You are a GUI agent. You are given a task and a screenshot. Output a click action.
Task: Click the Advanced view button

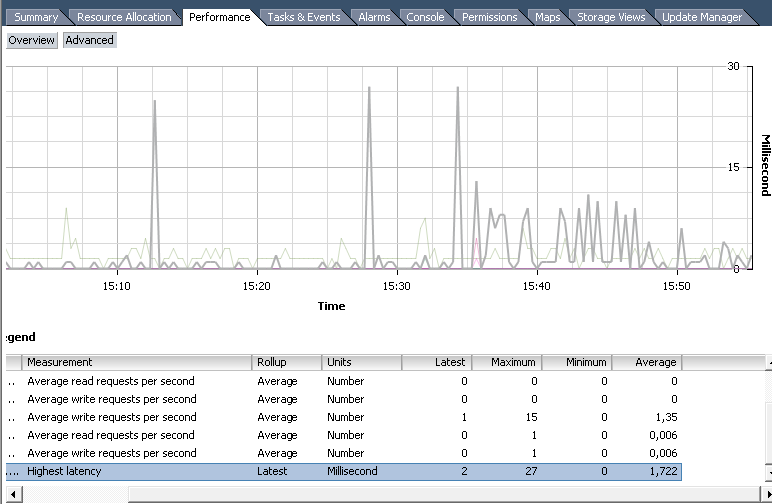(x=90, y=40)
